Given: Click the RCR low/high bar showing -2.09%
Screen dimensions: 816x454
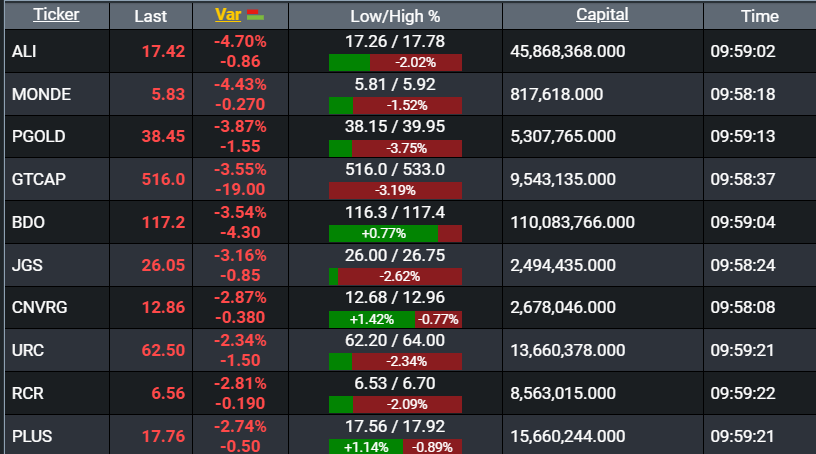Looking at the screenshot, I should coord(396,405).
